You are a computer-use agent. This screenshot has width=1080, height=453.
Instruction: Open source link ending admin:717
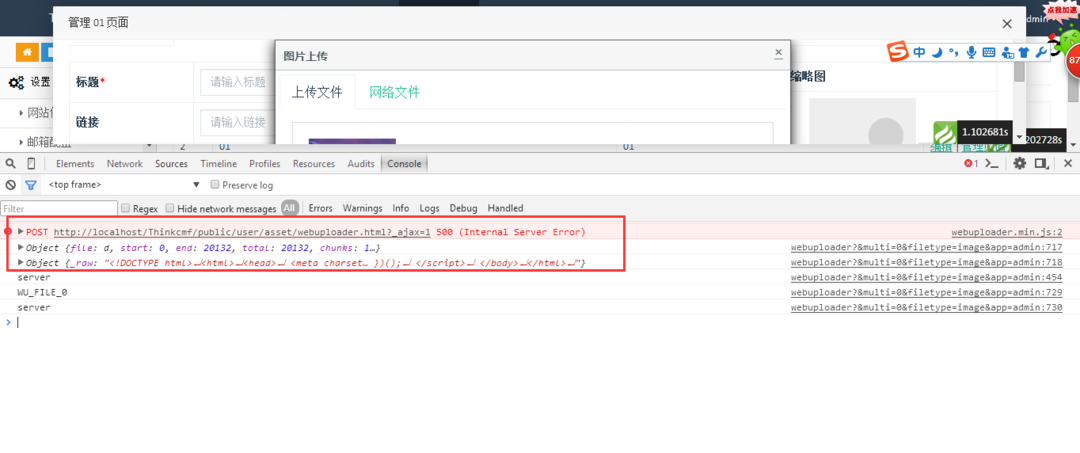926,247
